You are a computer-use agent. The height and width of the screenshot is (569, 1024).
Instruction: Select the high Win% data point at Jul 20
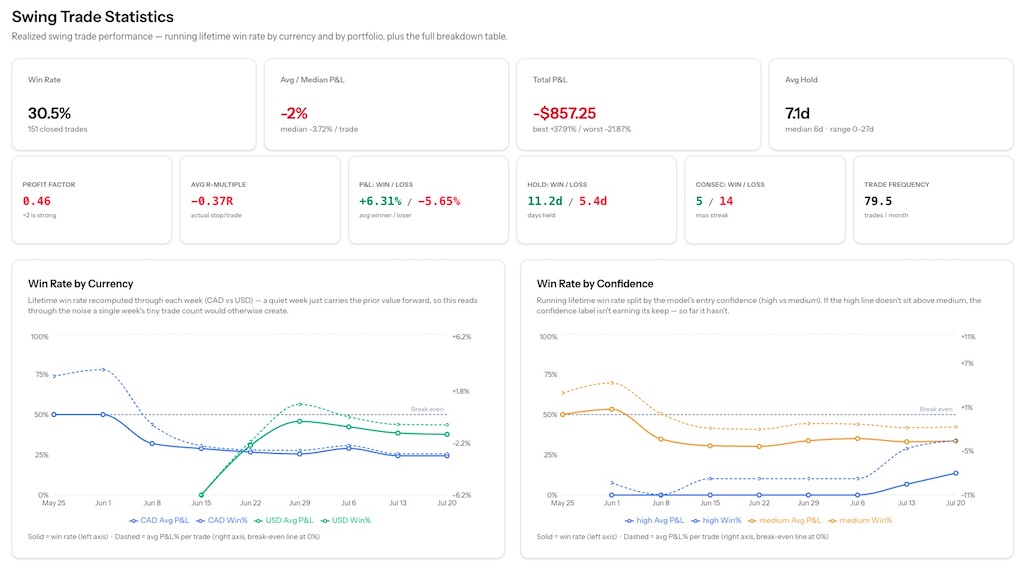955,473
